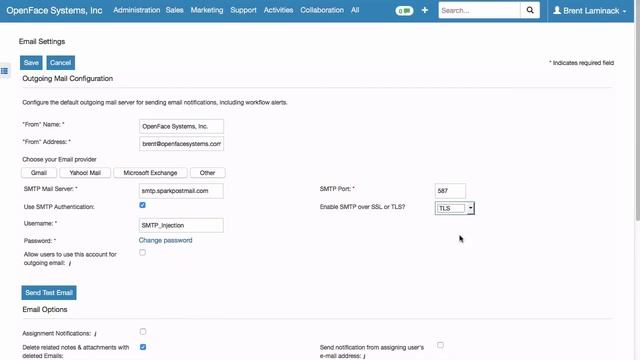Screen dimensions: 640x360
Task: Click the Change password link
Action: click(x=165, y=240)
